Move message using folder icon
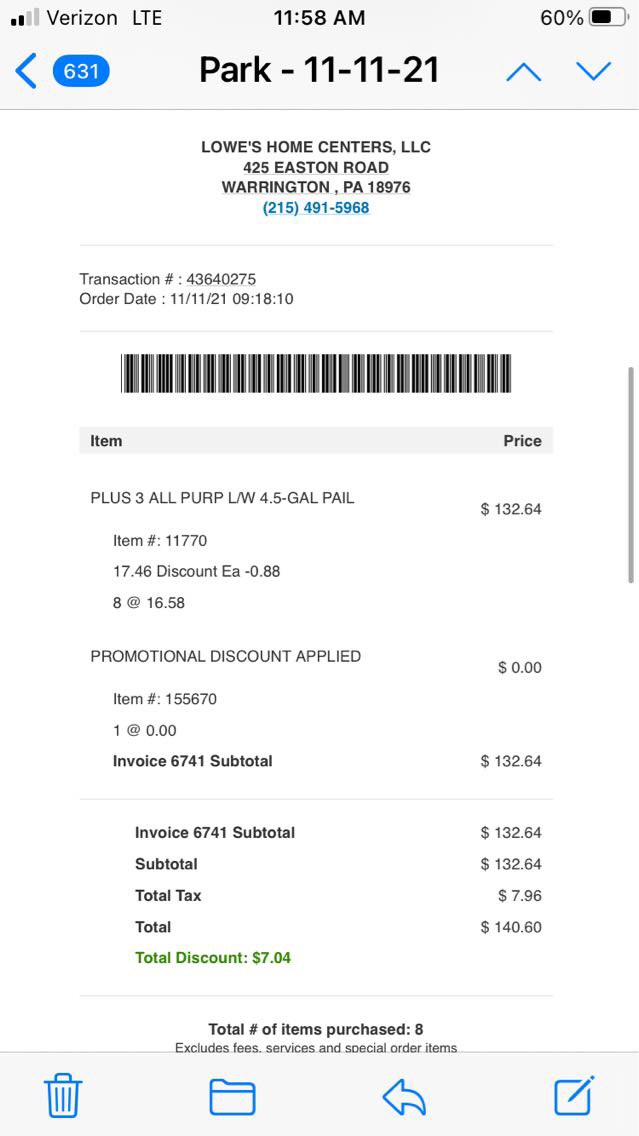The height and width of the screenshot is (1136, 639). click(232, 1096)
